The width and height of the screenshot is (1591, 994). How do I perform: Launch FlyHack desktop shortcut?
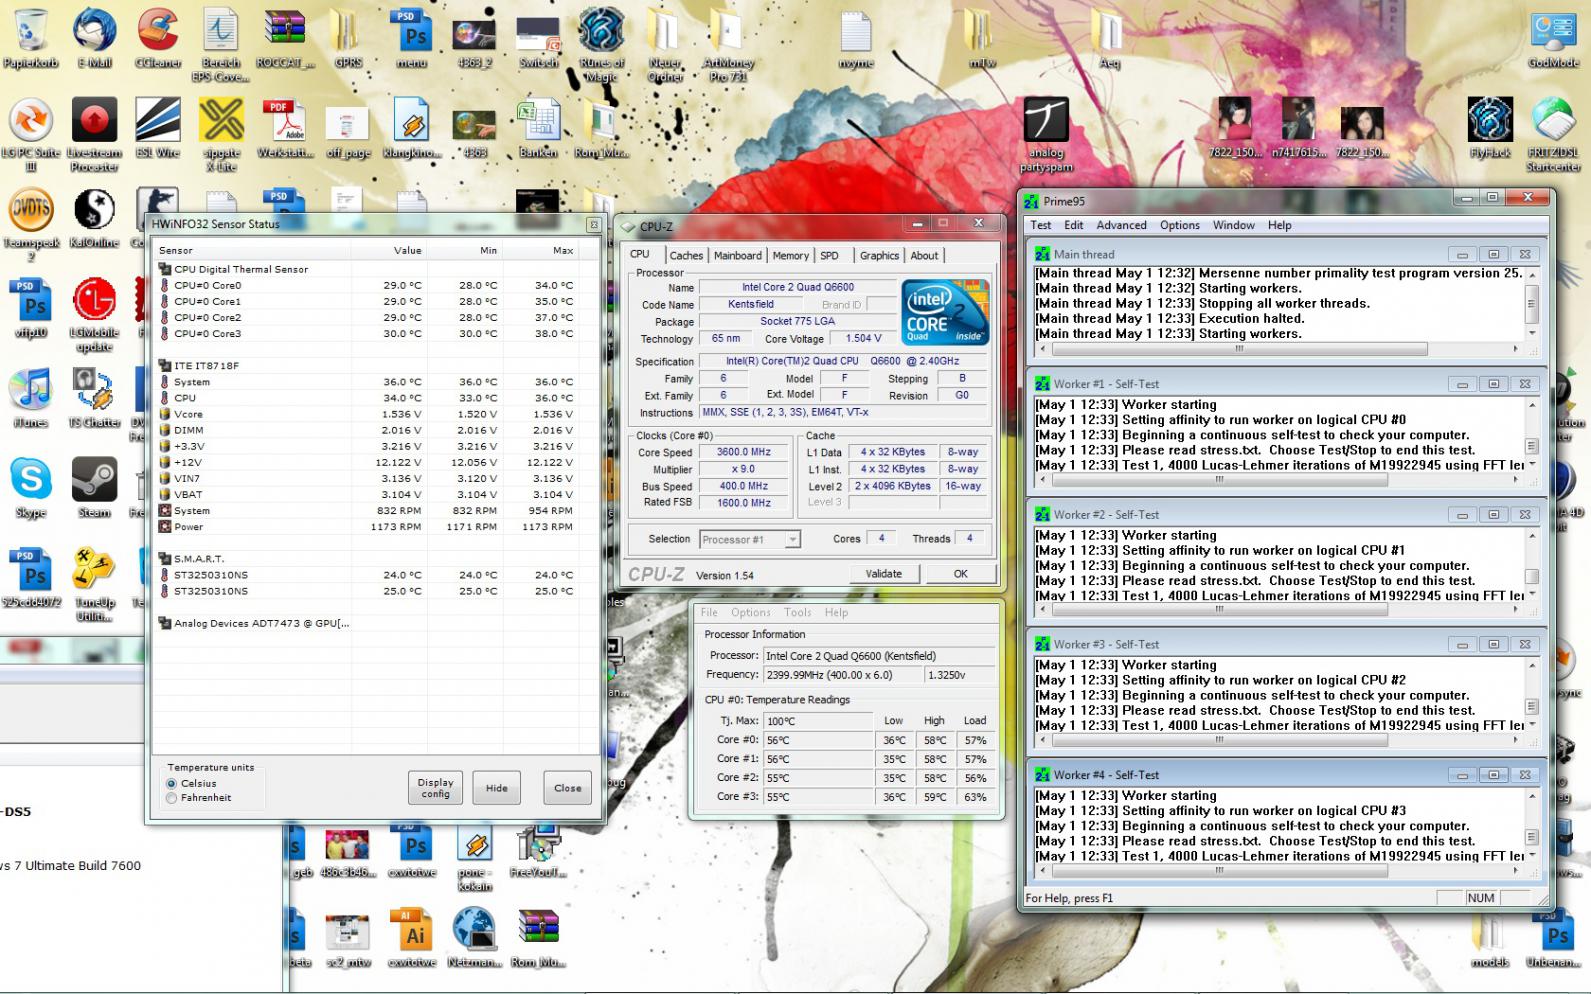pos(1490,127)
